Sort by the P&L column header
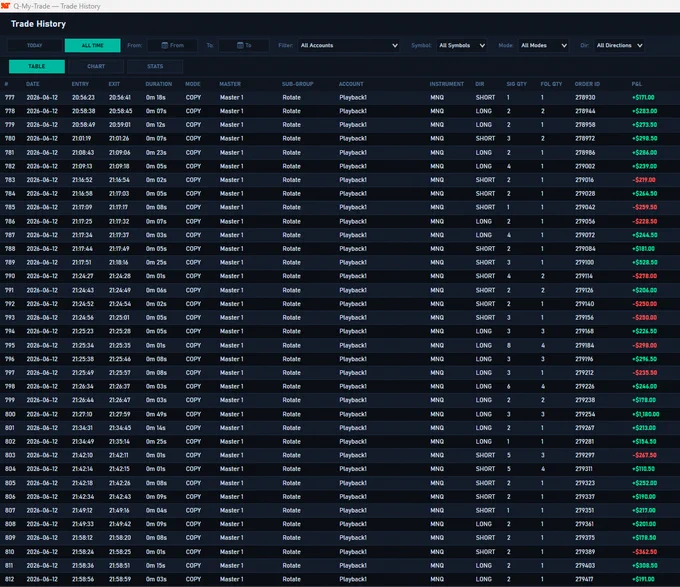The height and width of the screenshot is (587, 680). [637, 84]
